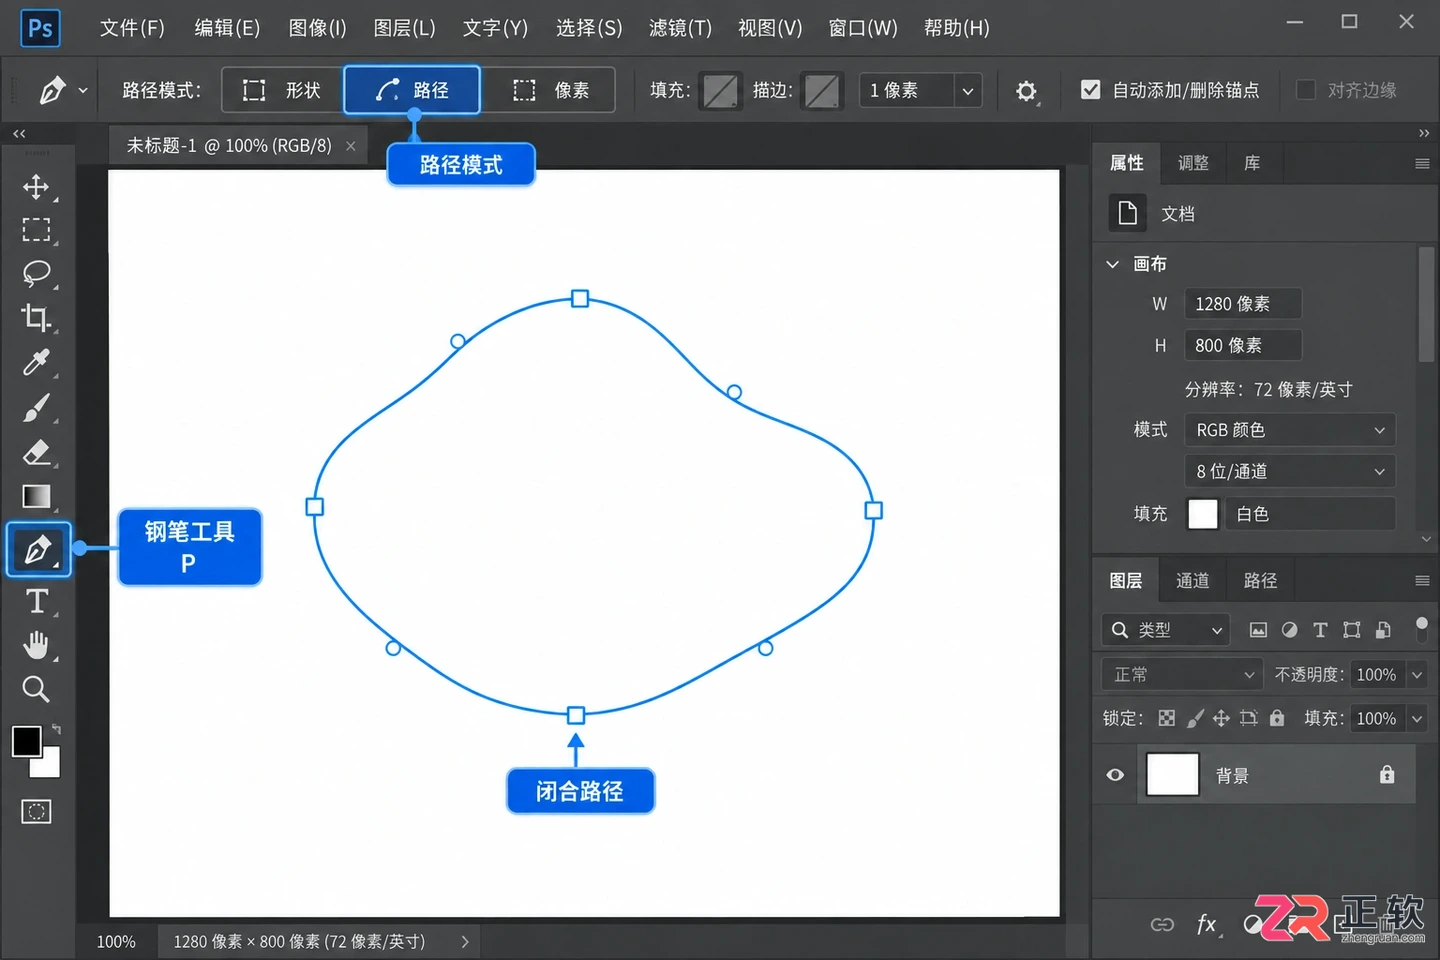This screenshot has height=960, width=1440.
Task: Select the Move tool
Action: pyautogui.click(x=36, y=187)
